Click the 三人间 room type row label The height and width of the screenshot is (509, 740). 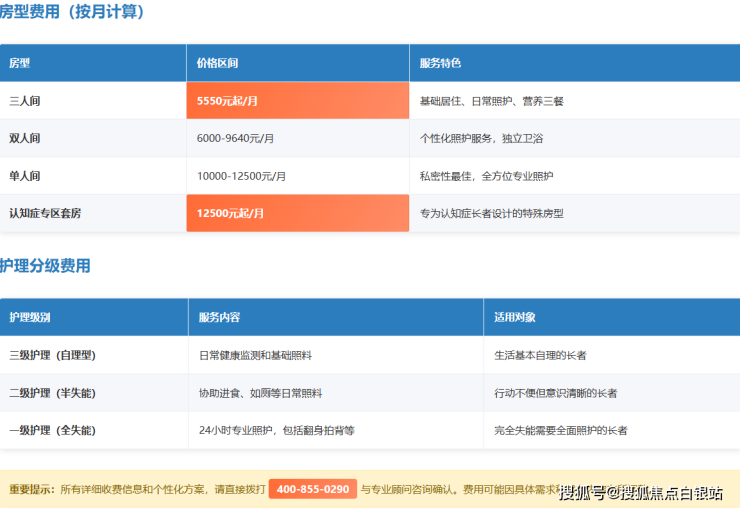pos(24,101)
